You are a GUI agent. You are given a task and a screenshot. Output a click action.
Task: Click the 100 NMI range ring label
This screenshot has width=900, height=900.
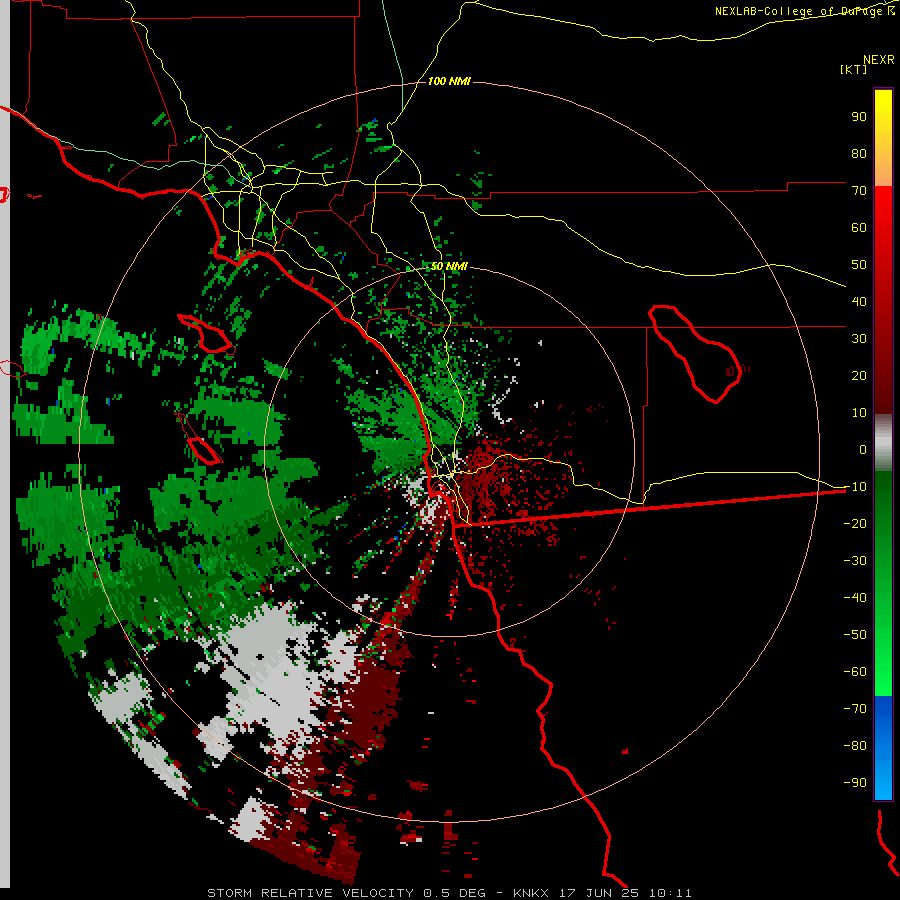point(449,82)
